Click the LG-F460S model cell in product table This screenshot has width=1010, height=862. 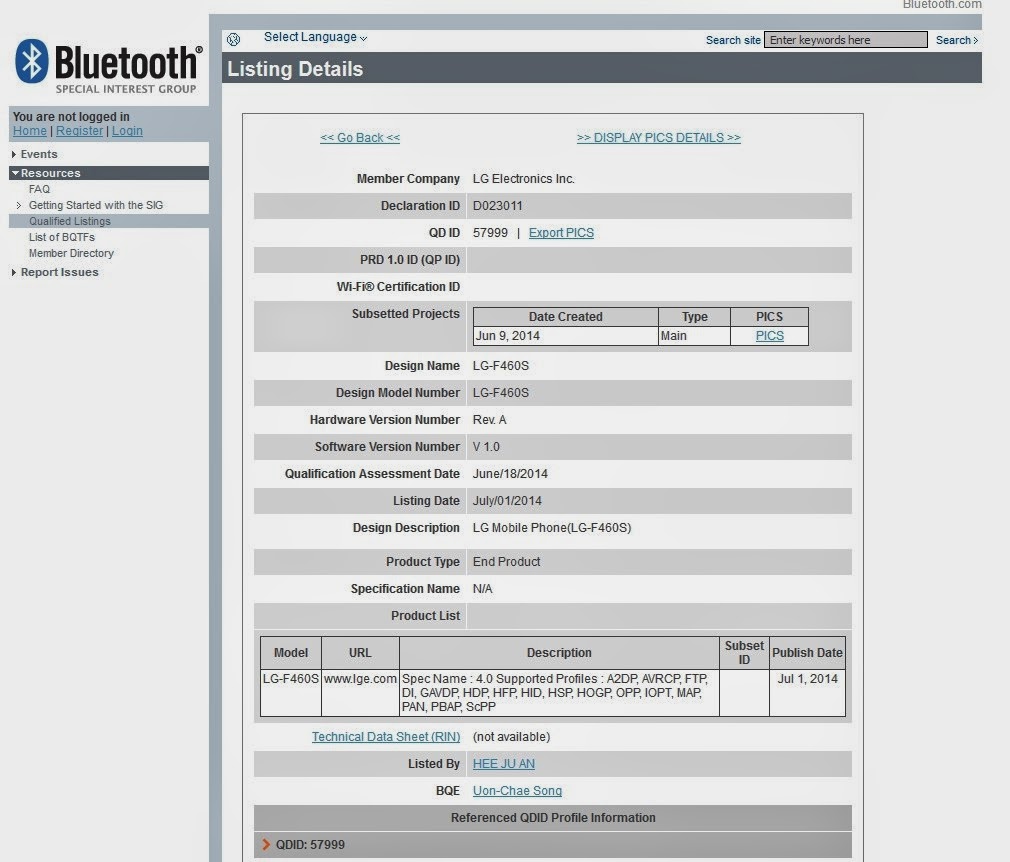click(291, 693)
